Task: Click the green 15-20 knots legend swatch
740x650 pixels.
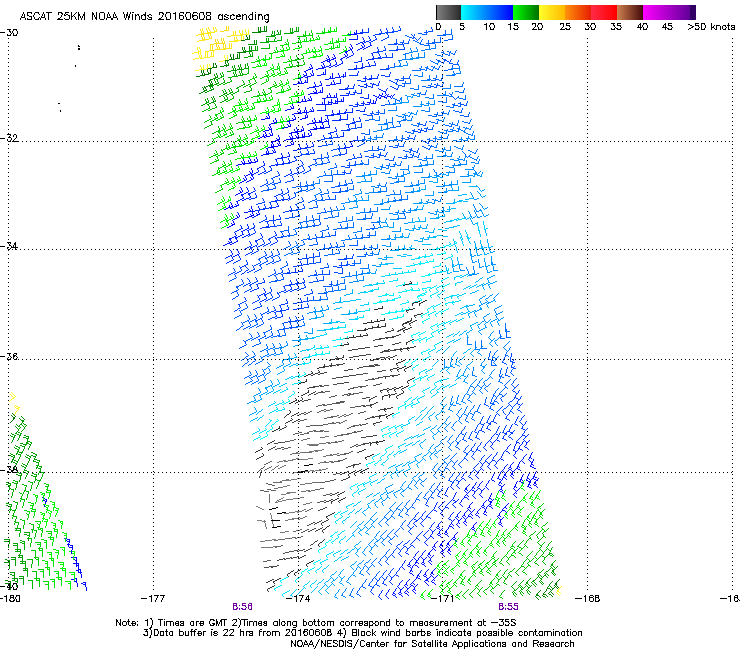Action: coord(526,12)
